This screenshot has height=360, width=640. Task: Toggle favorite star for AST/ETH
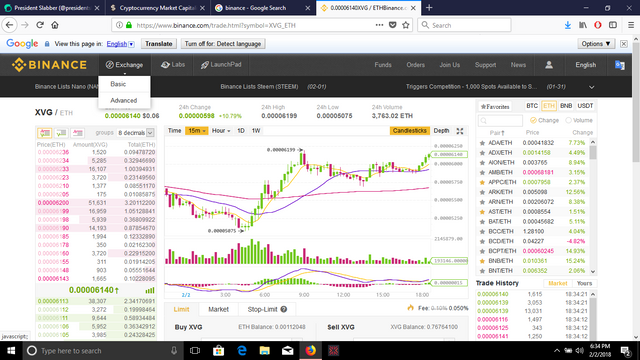click(x=482, y=211)
